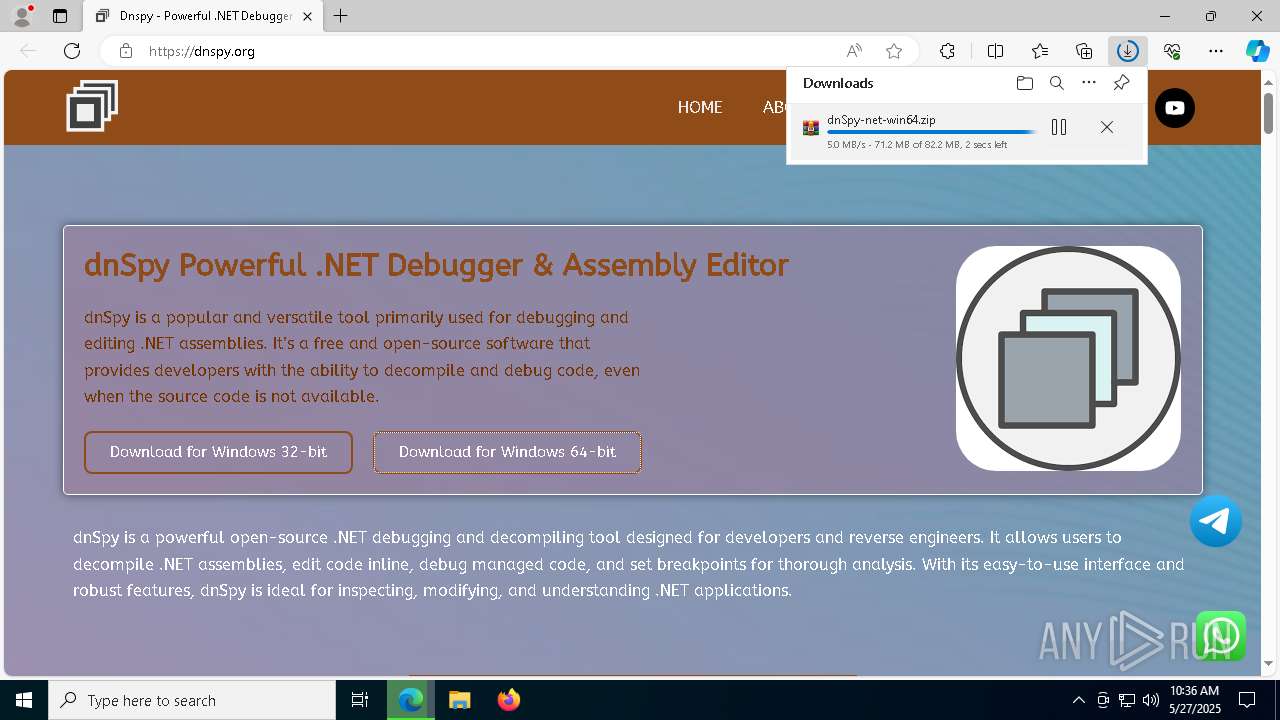View site information lock icon
Screen dimensions: 1280x720
tap(126, 51)
